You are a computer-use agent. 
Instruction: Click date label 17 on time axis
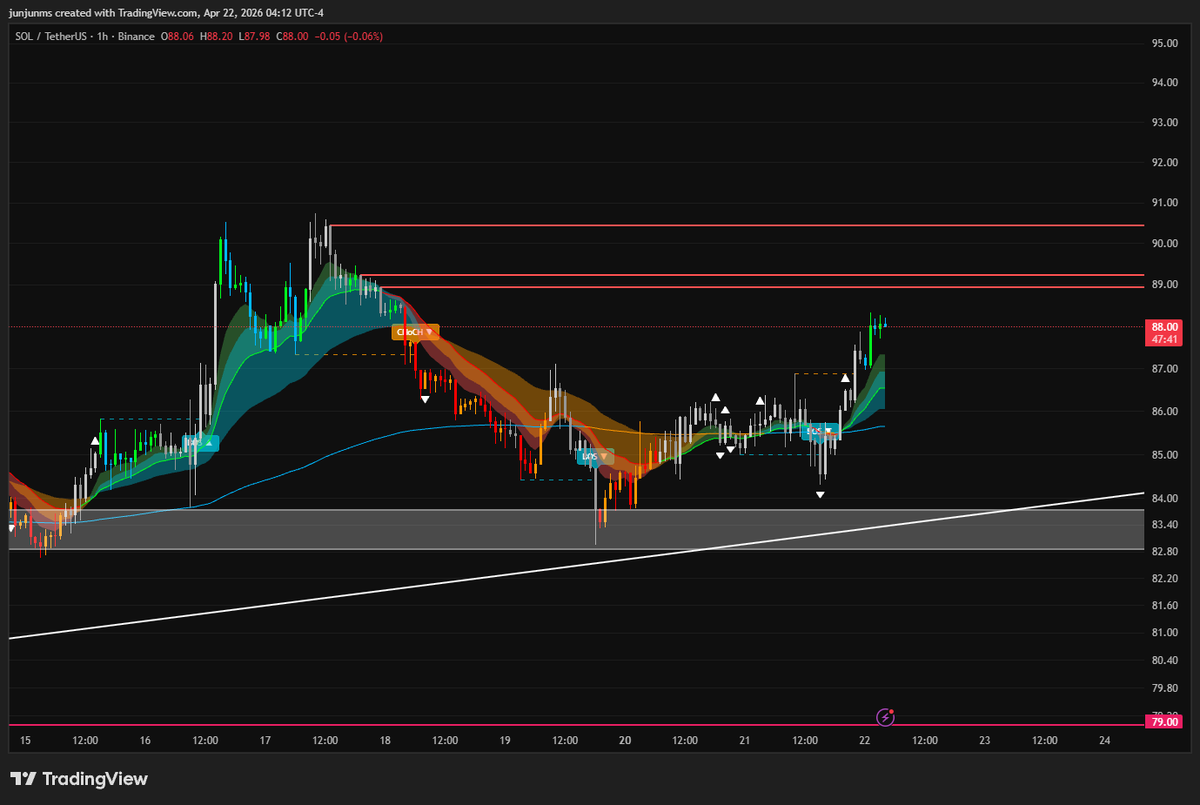pos(265,741)
